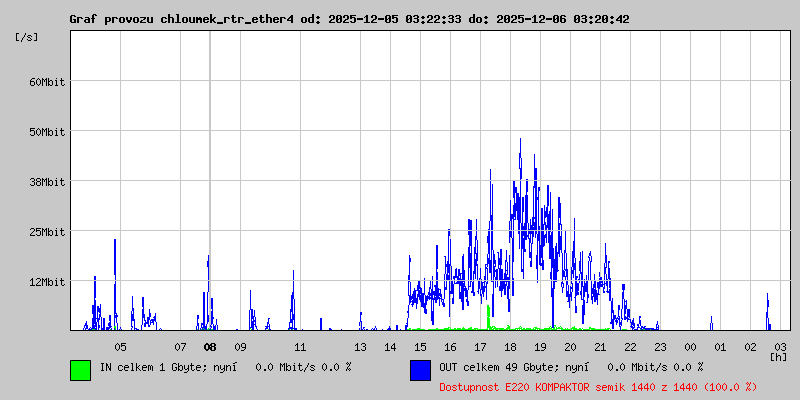This screenshot has width=800, height=400.
Task: Click the 38Mbit y-axis label
Action: [x=46, y=182]
